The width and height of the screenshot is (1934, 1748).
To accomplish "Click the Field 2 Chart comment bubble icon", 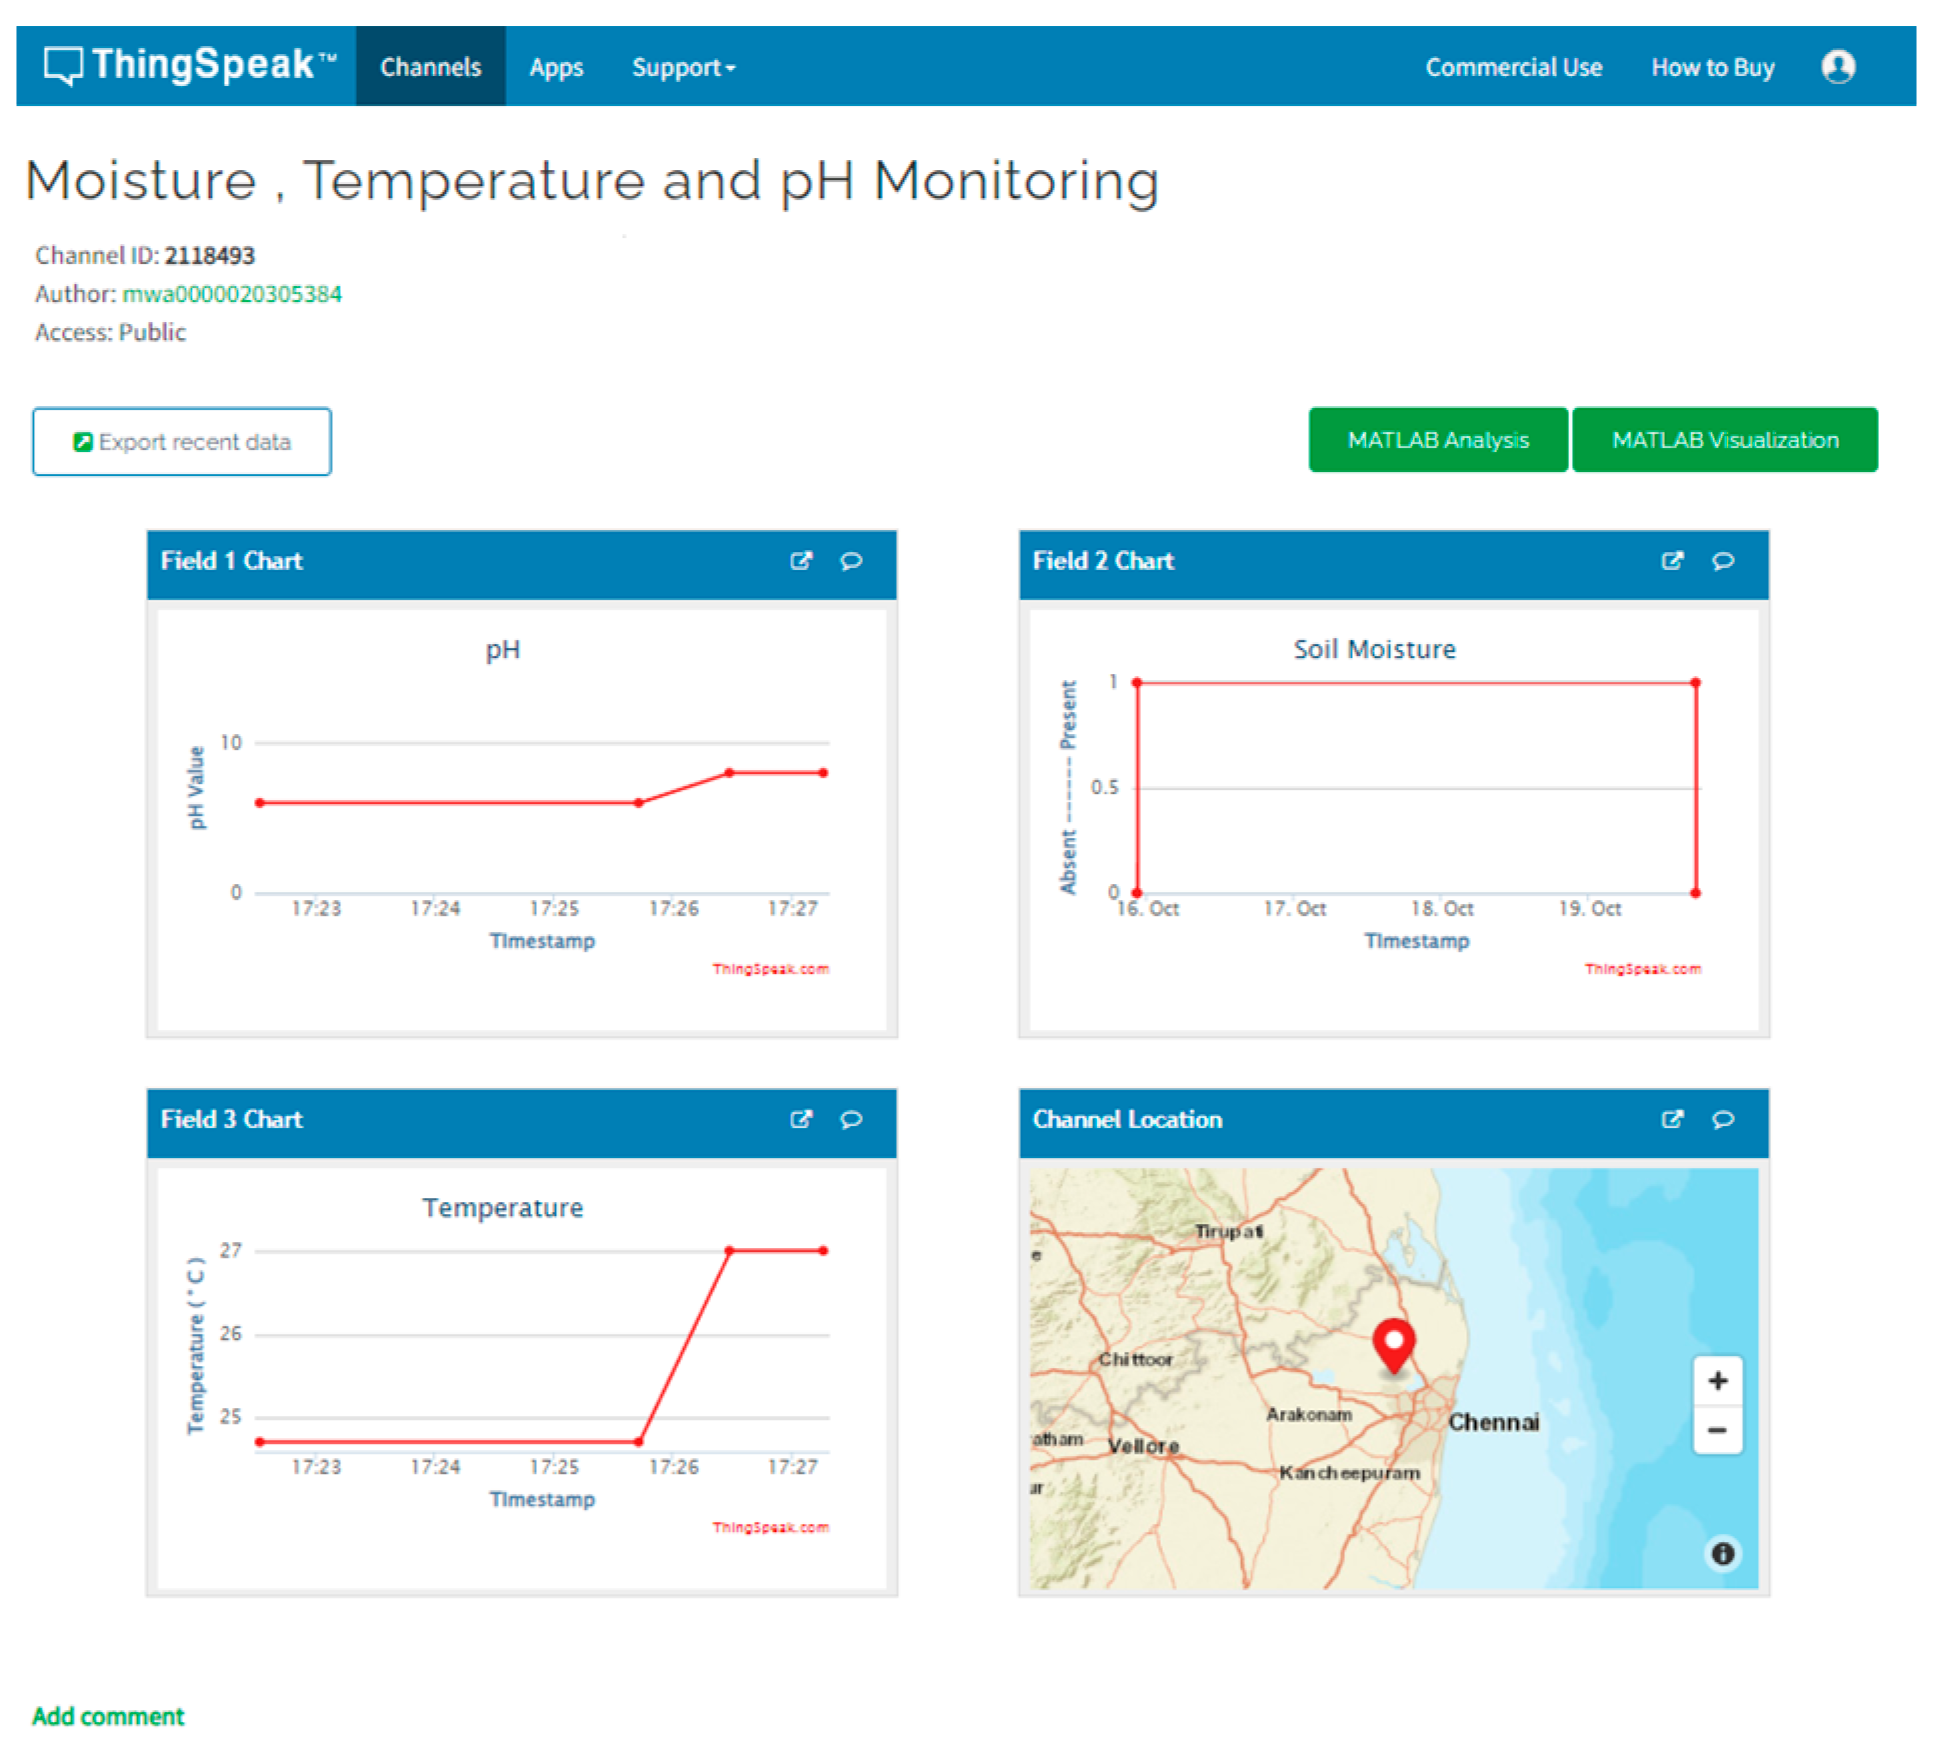I will (1723, 561).
